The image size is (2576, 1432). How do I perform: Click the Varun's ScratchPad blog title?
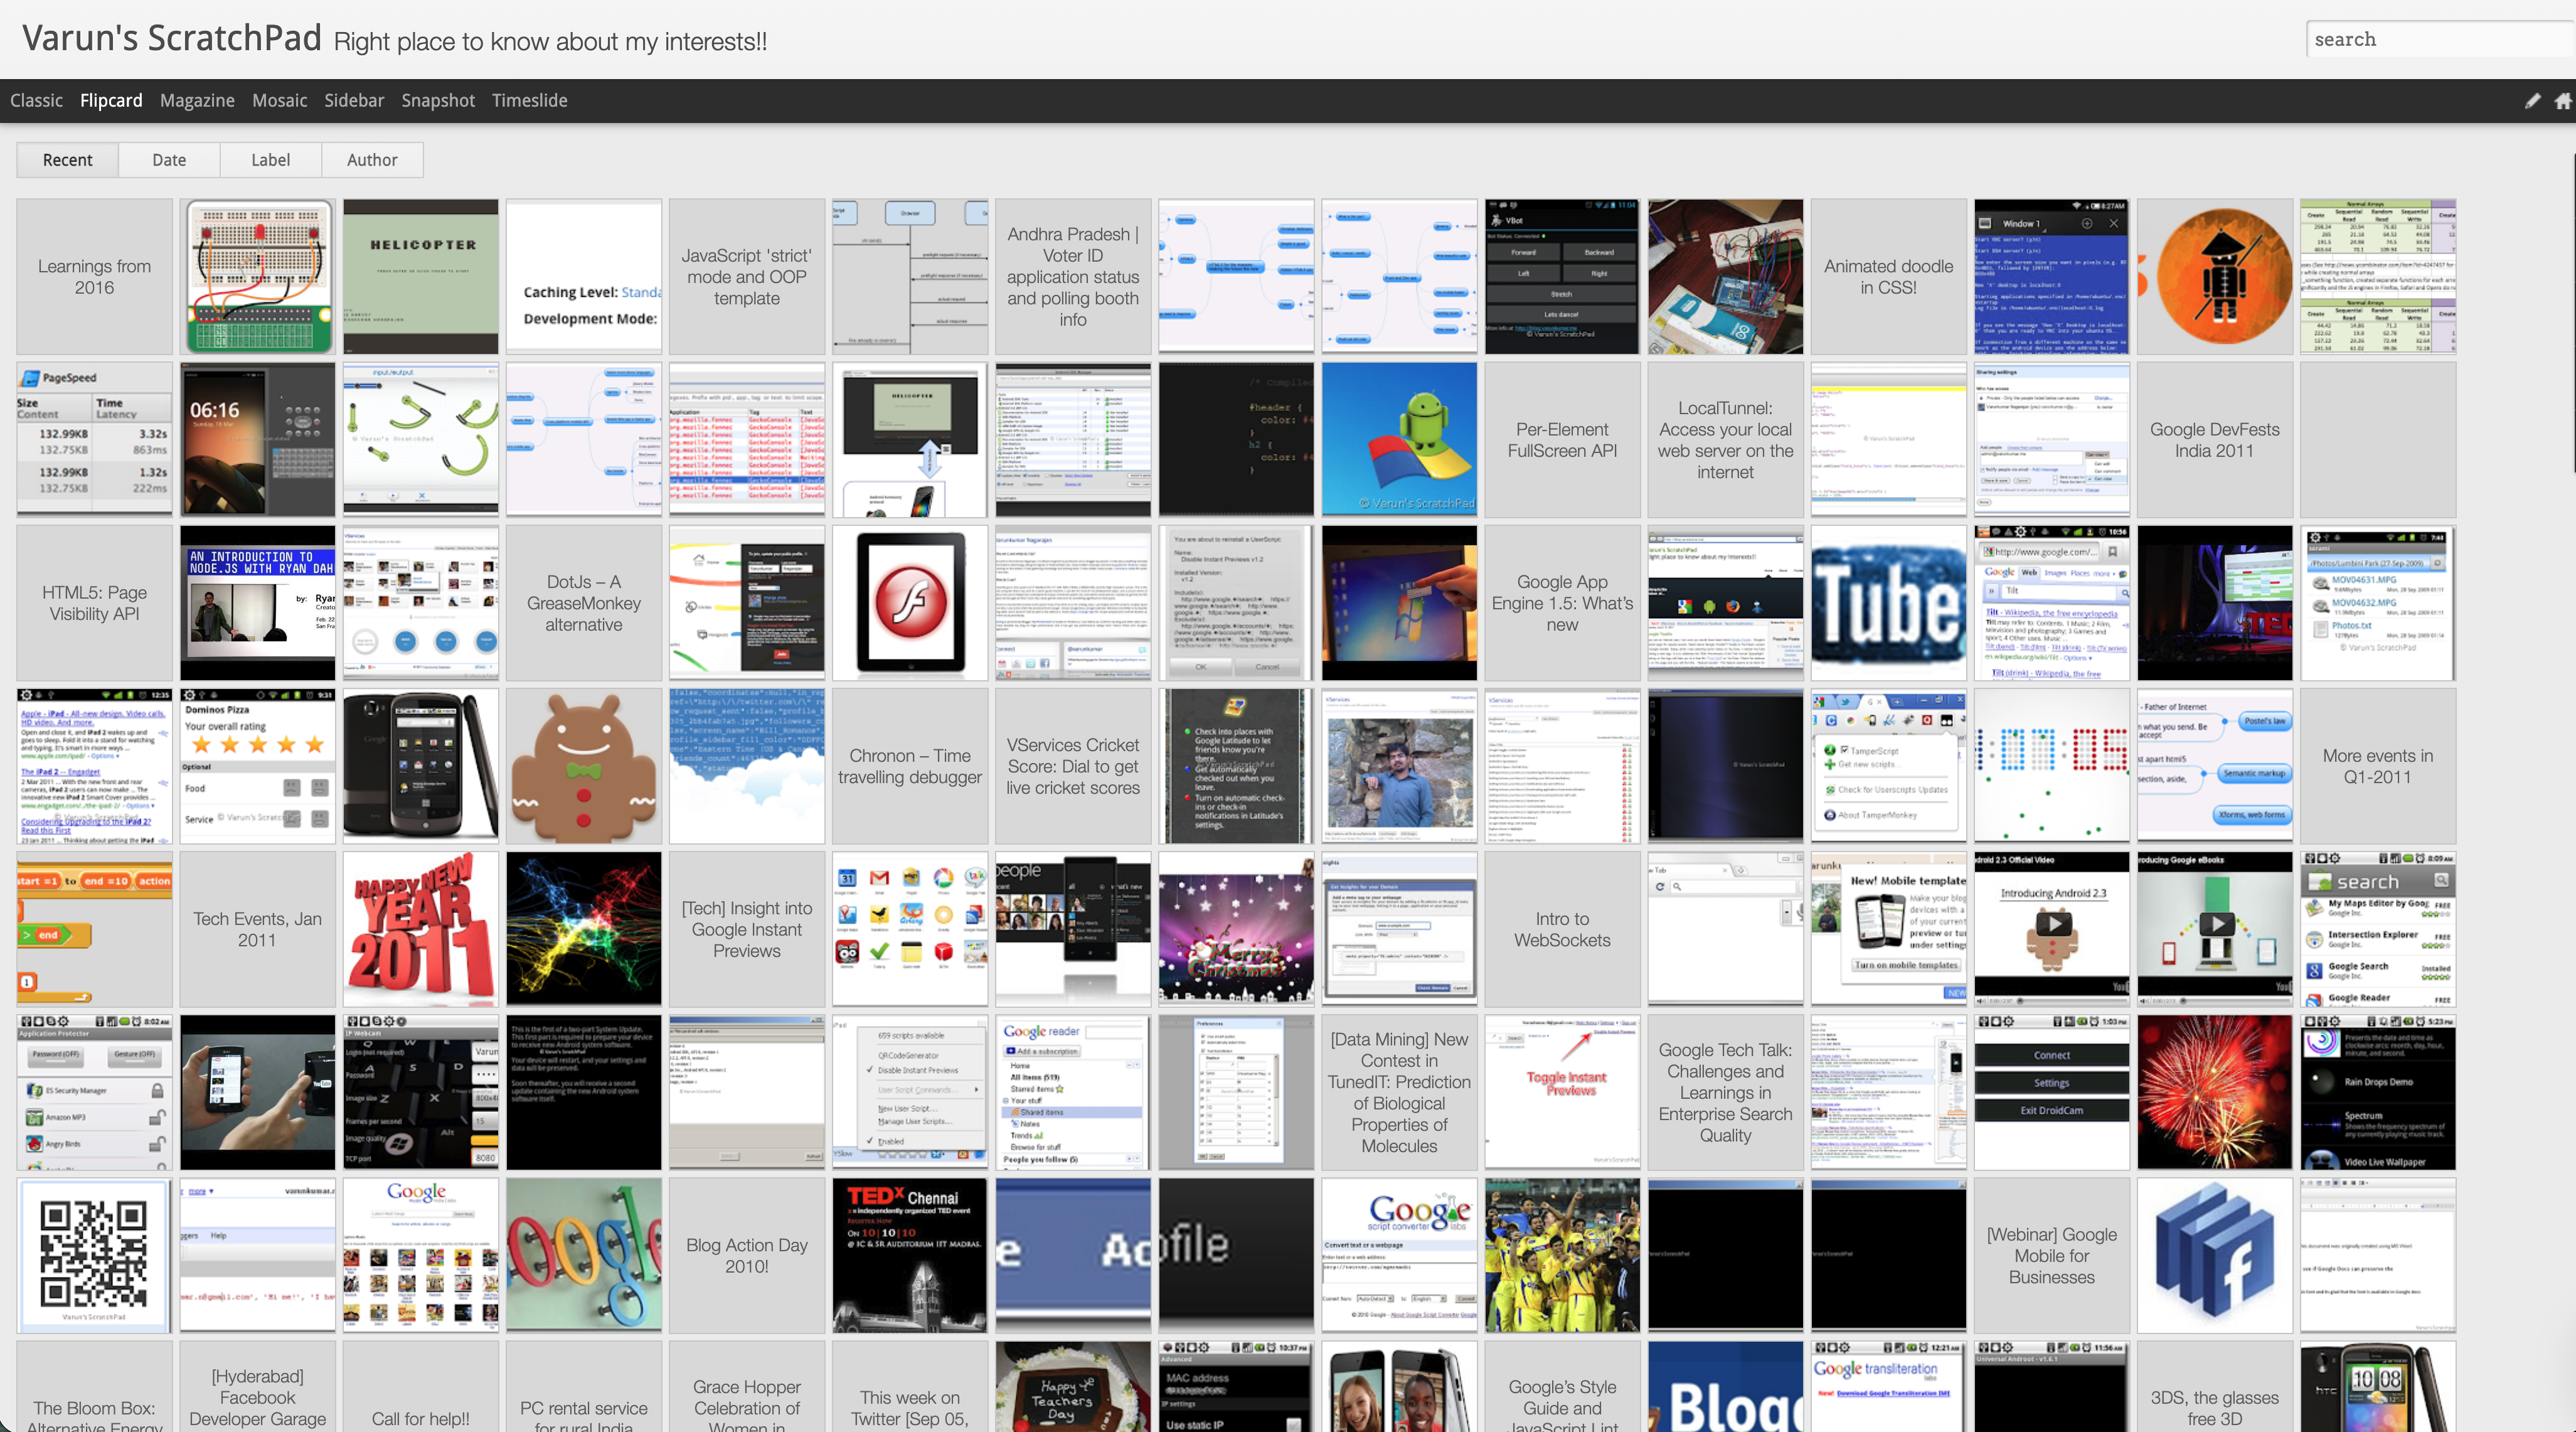pos(172,38)
